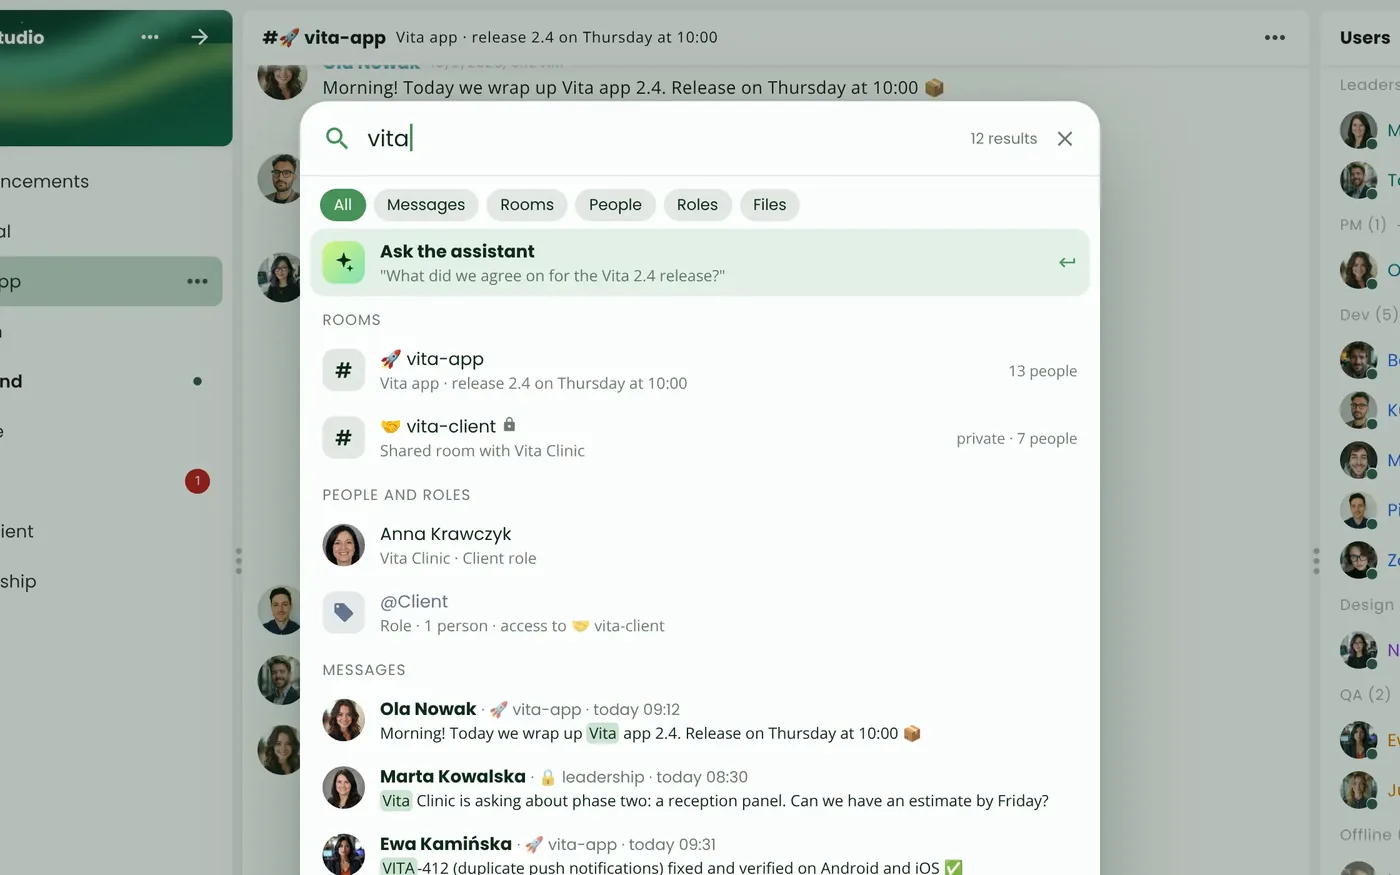This screenshot has height=875, width=1400.
Task: Click the left sidebar resize handle dots
Action: pos(238,561)
